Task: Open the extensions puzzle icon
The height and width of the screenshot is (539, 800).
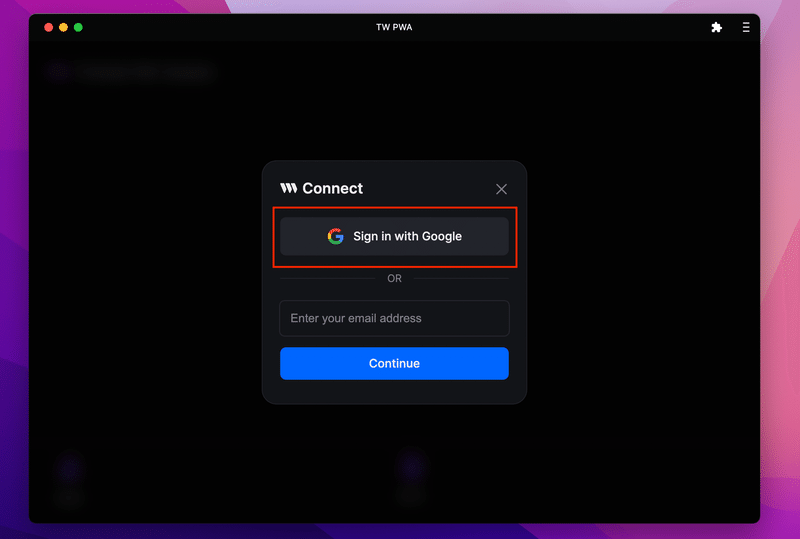Action: click(x=716, y=28)
